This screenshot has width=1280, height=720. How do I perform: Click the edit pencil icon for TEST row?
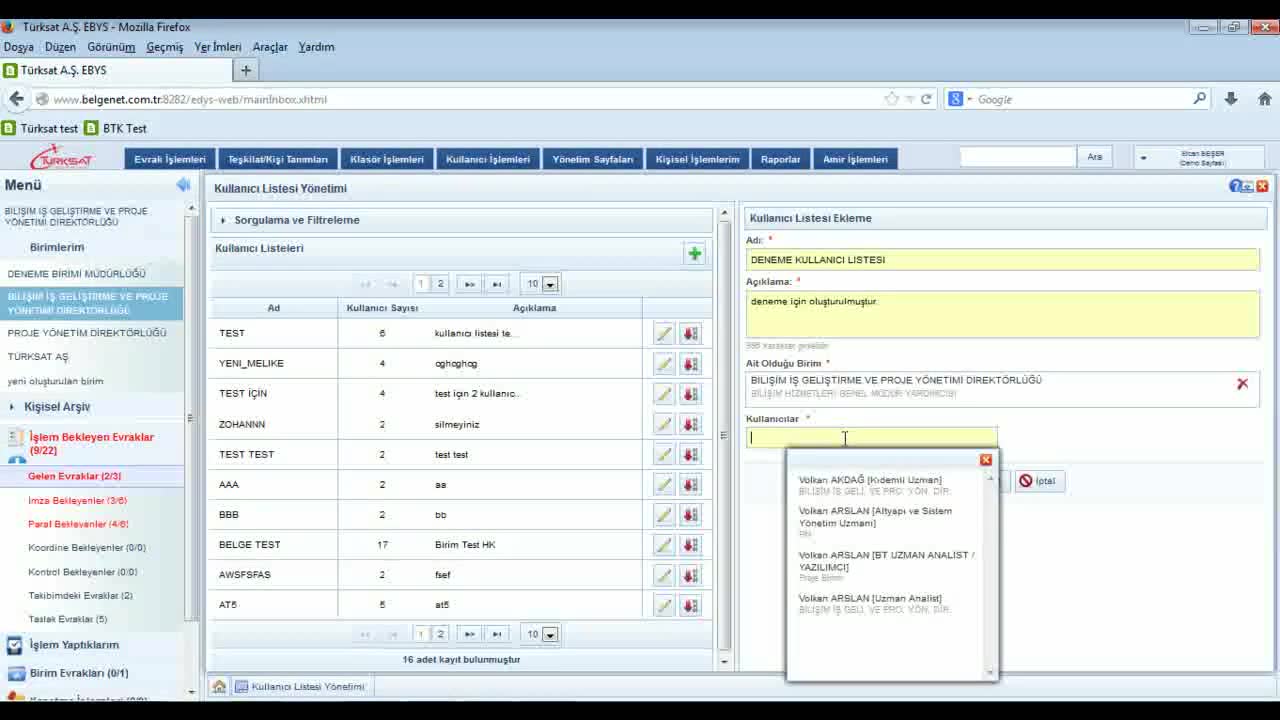(664, 334)
